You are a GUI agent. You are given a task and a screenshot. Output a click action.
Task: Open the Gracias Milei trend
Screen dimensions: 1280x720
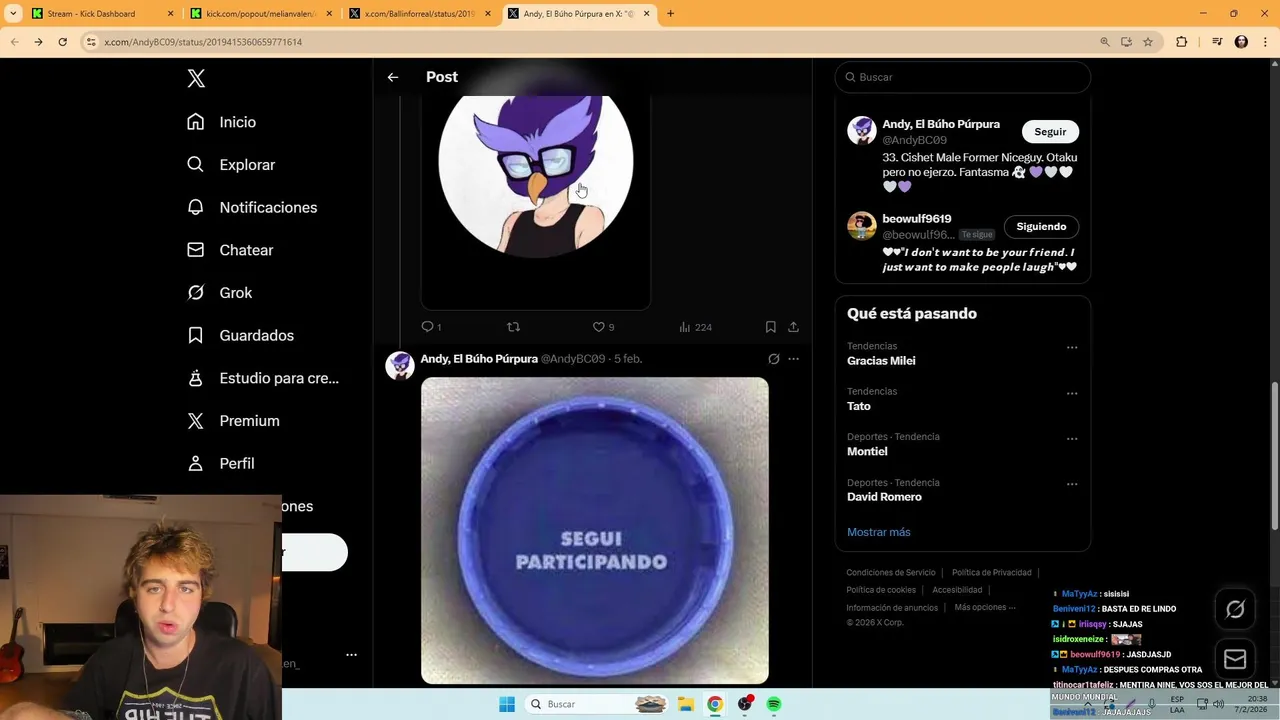[881, 361]
